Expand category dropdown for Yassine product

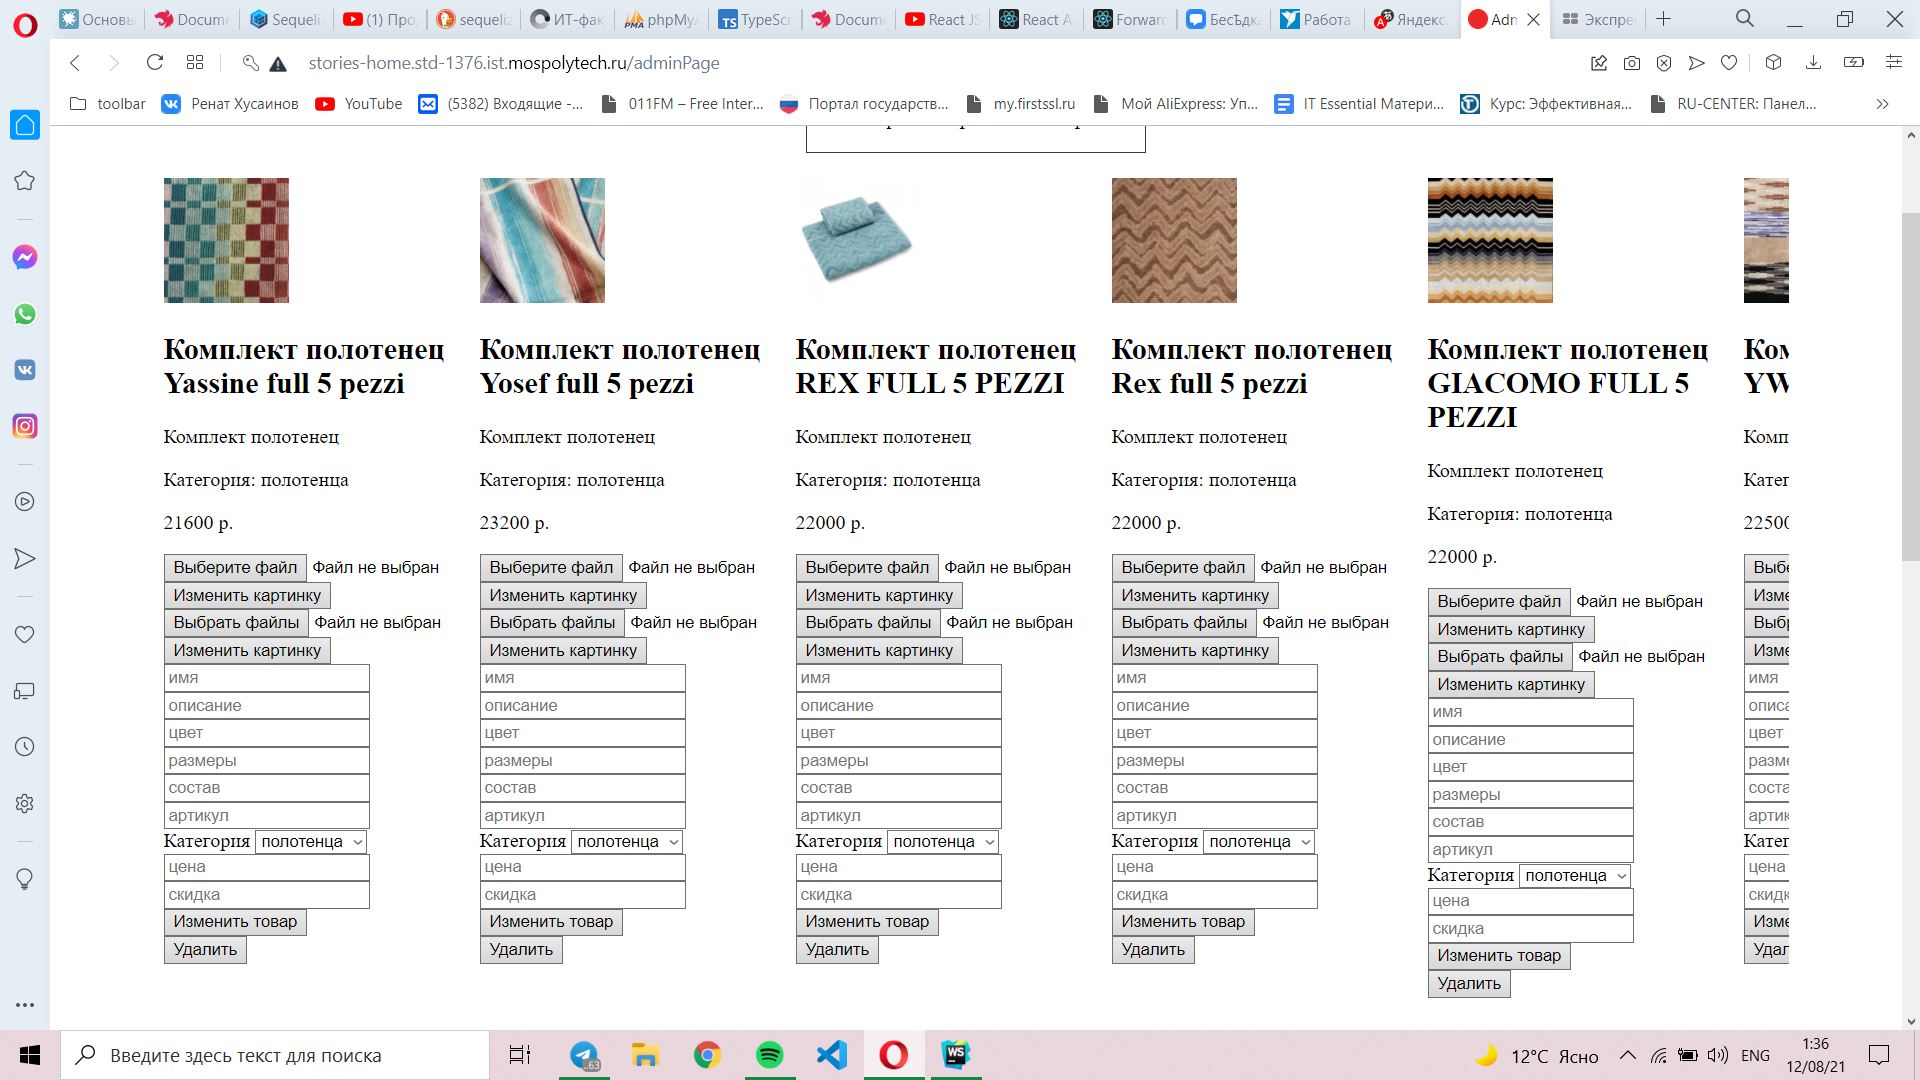click(x=311, y=842)
